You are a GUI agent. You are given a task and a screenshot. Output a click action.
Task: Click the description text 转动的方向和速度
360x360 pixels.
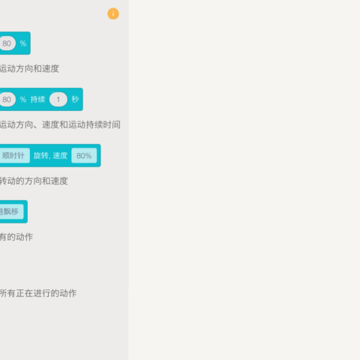pyautogui.click(x=34, y=181)
